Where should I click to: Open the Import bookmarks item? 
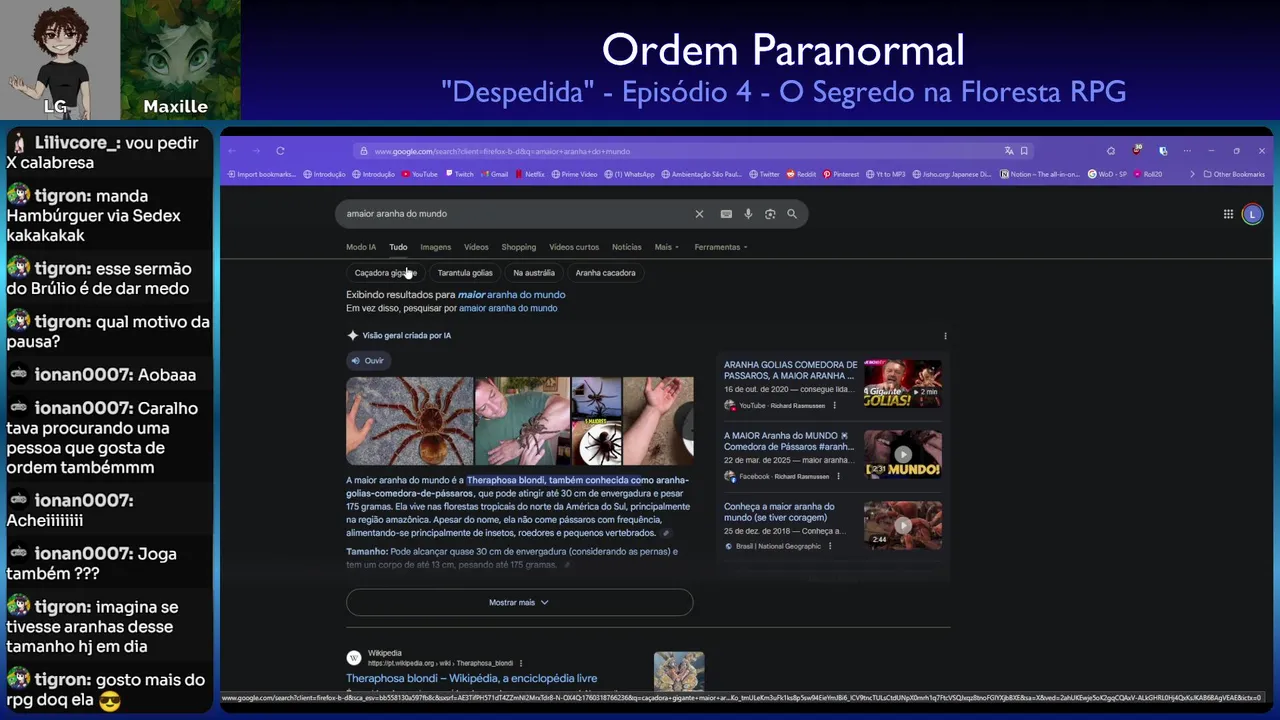pyautogui.click(x=261, y=174)
